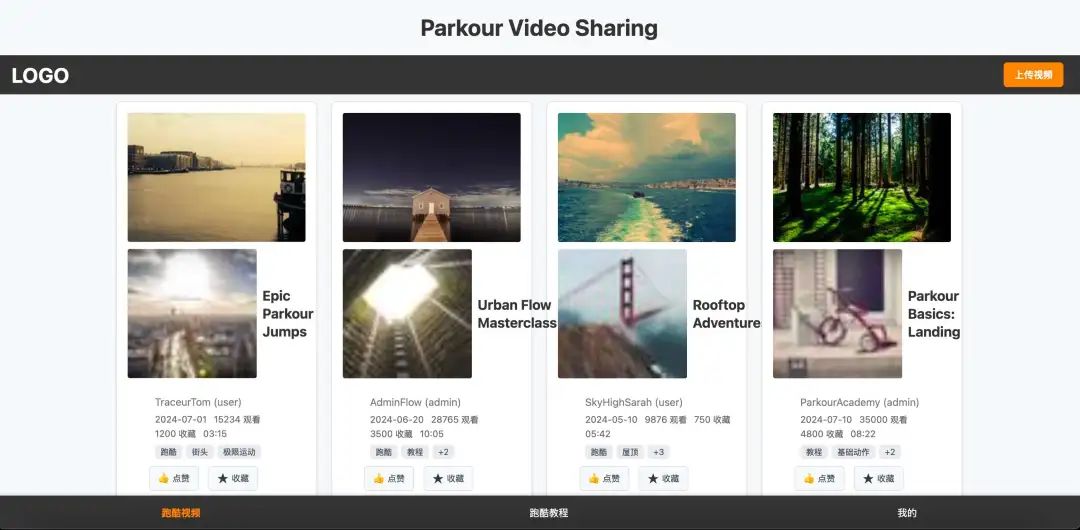Expand +2 more tags on Parkour Basics card

(x=889, y=452)
